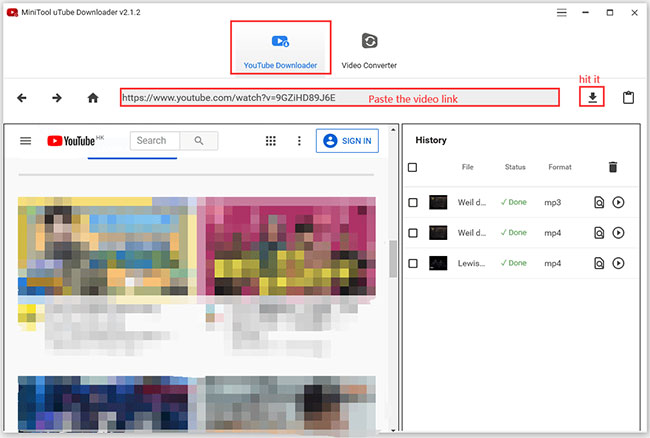Viewport: 650px width, 438px height.
Task: Play the Weil d... mp4 entry
Action: pos(618,233)
